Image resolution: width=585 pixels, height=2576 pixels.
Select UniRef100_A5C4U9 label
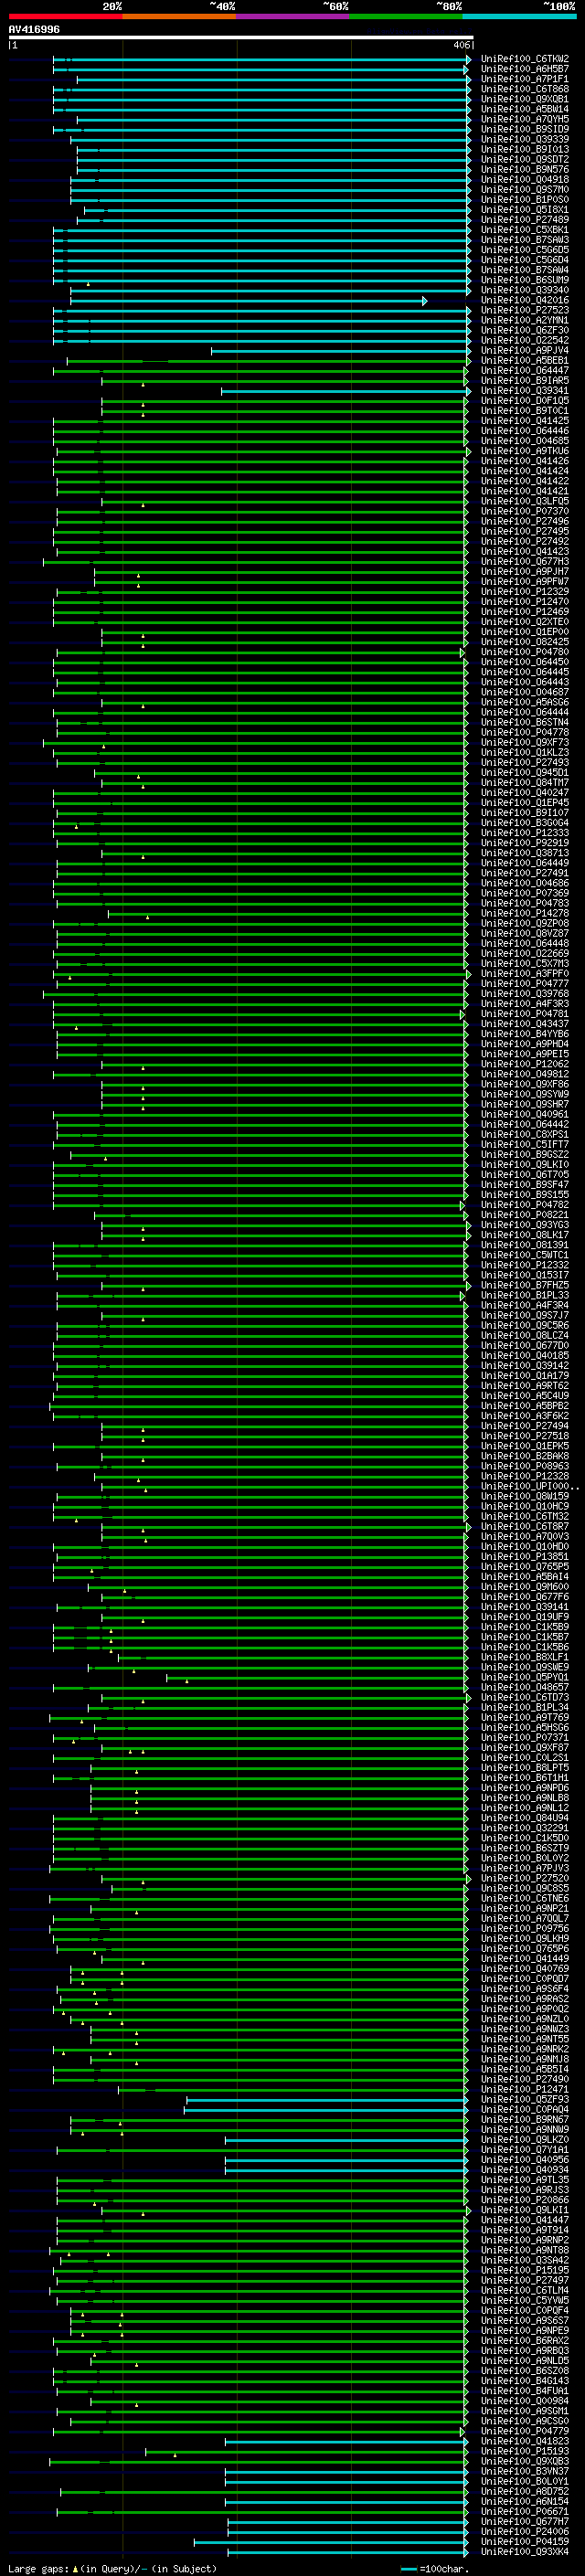[x=525, y=1396]
